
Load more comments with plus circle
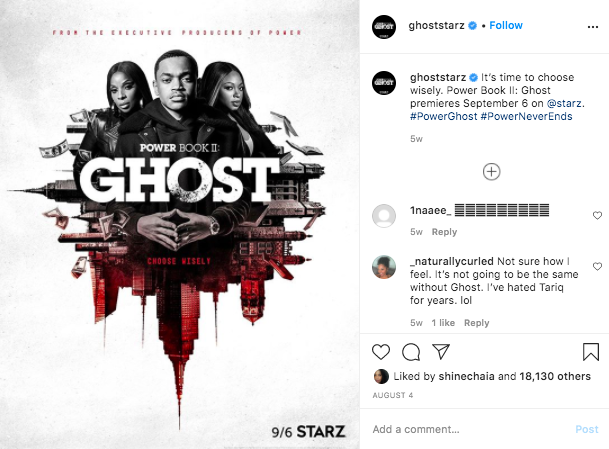click(x=491, y=172)
